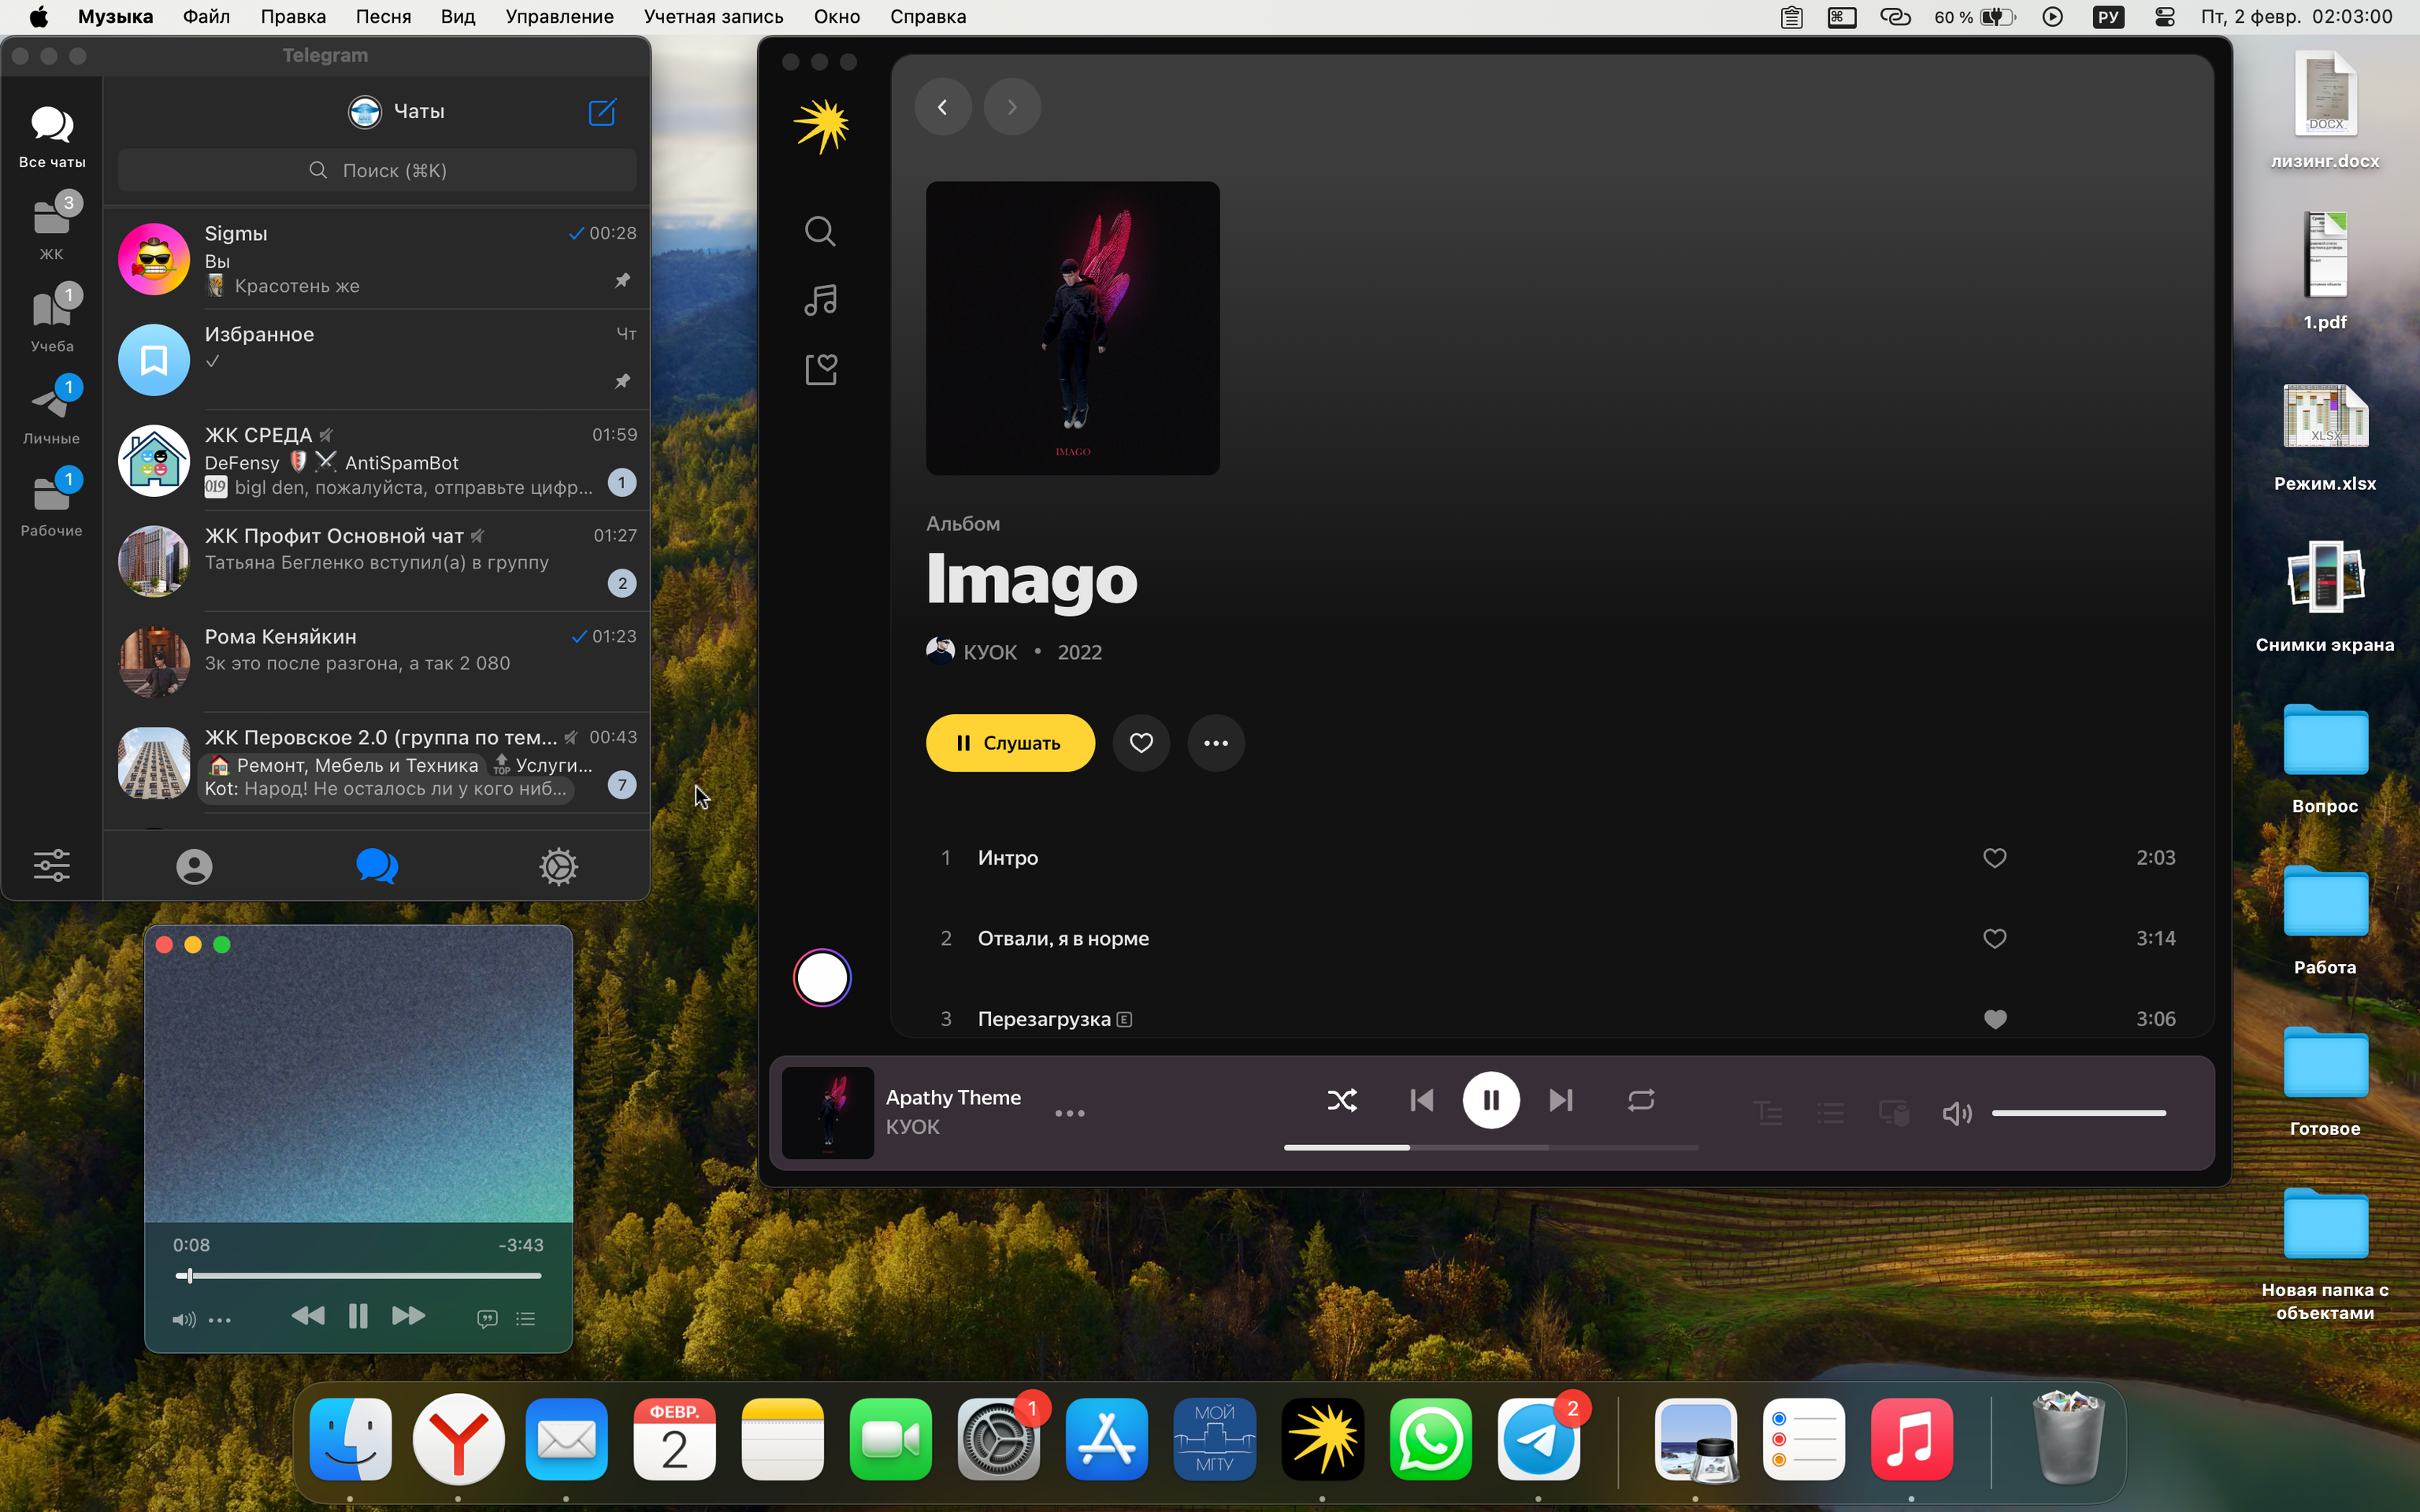Open the Управление menu in menu bar
Viewport: 2420px width, 1512px height.
pyautogui.click(x=559, y=17)
